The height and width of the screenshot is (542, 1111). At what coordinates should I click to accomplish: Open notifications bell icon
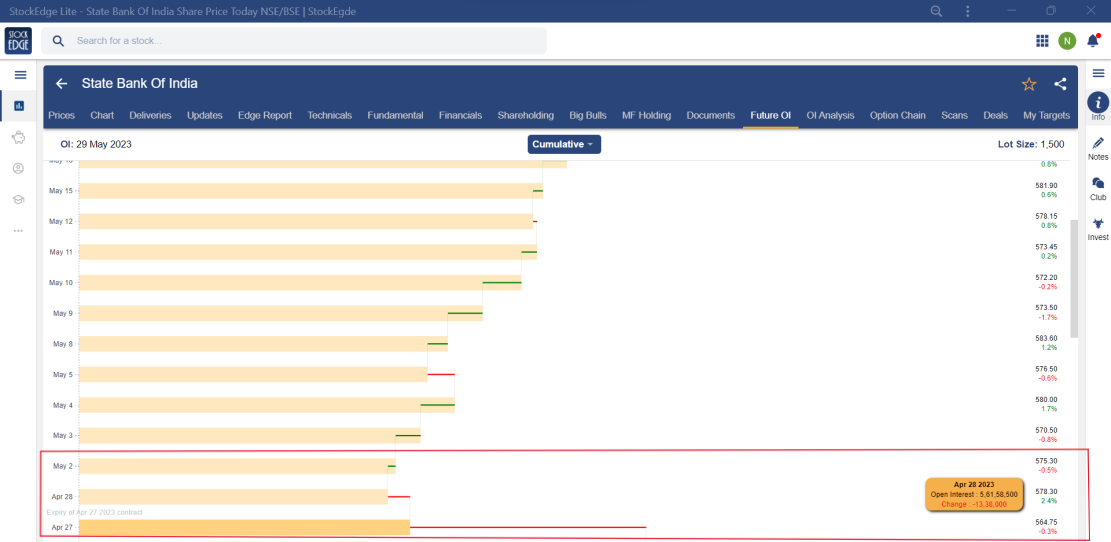1093,41
